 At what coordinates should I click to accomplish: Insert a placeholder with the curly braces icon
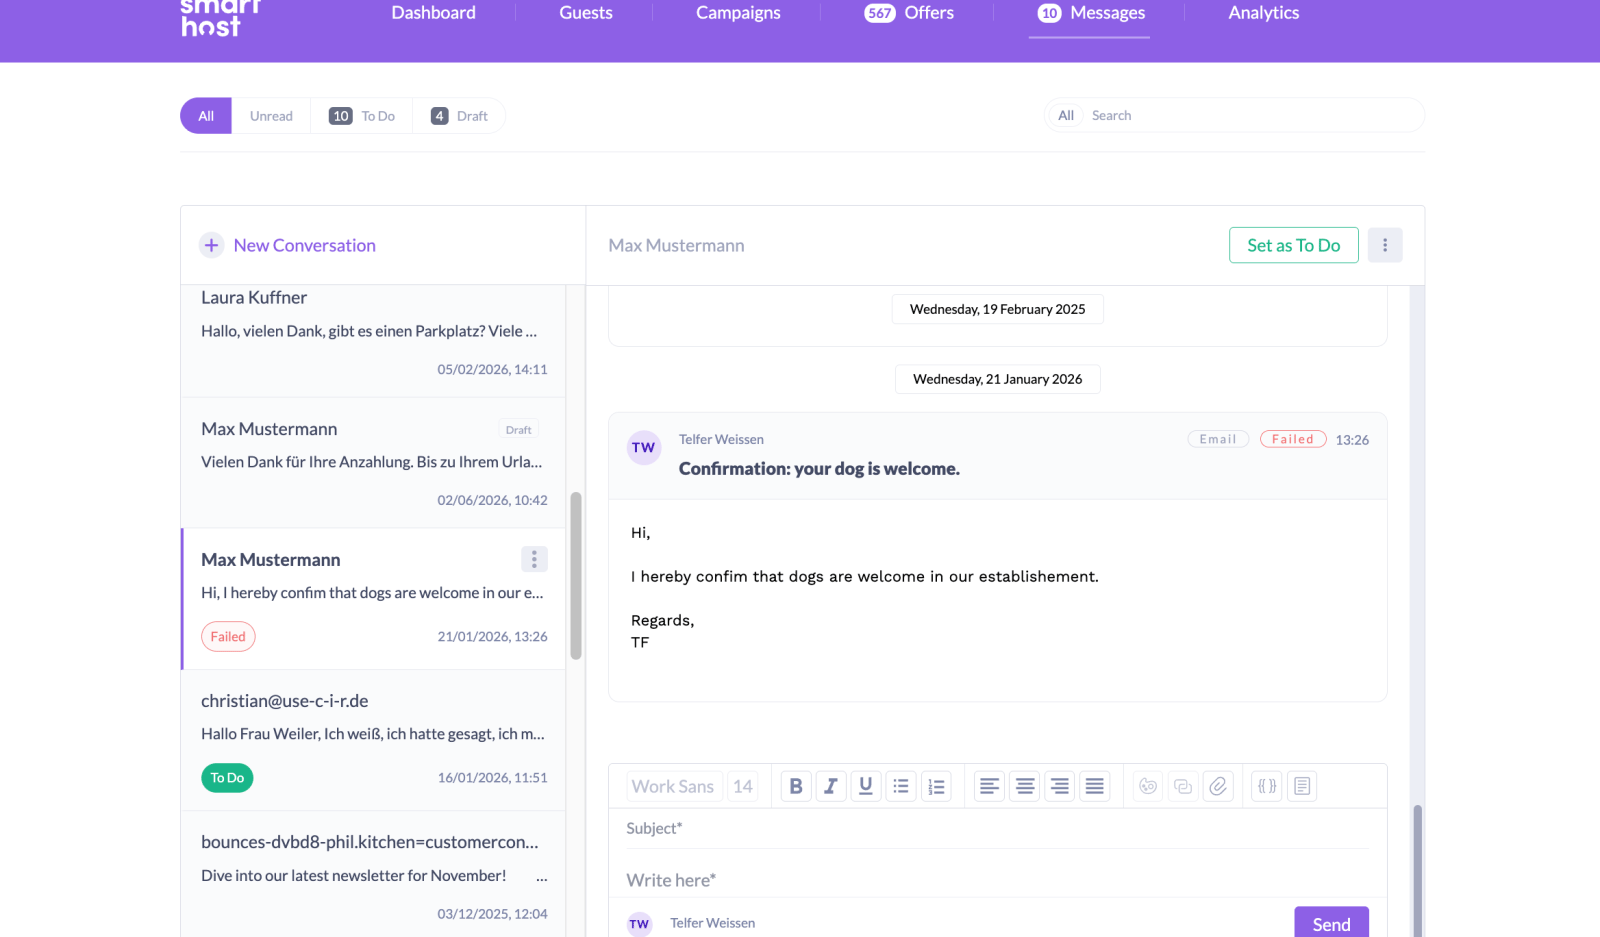(x=1267, y=786)
